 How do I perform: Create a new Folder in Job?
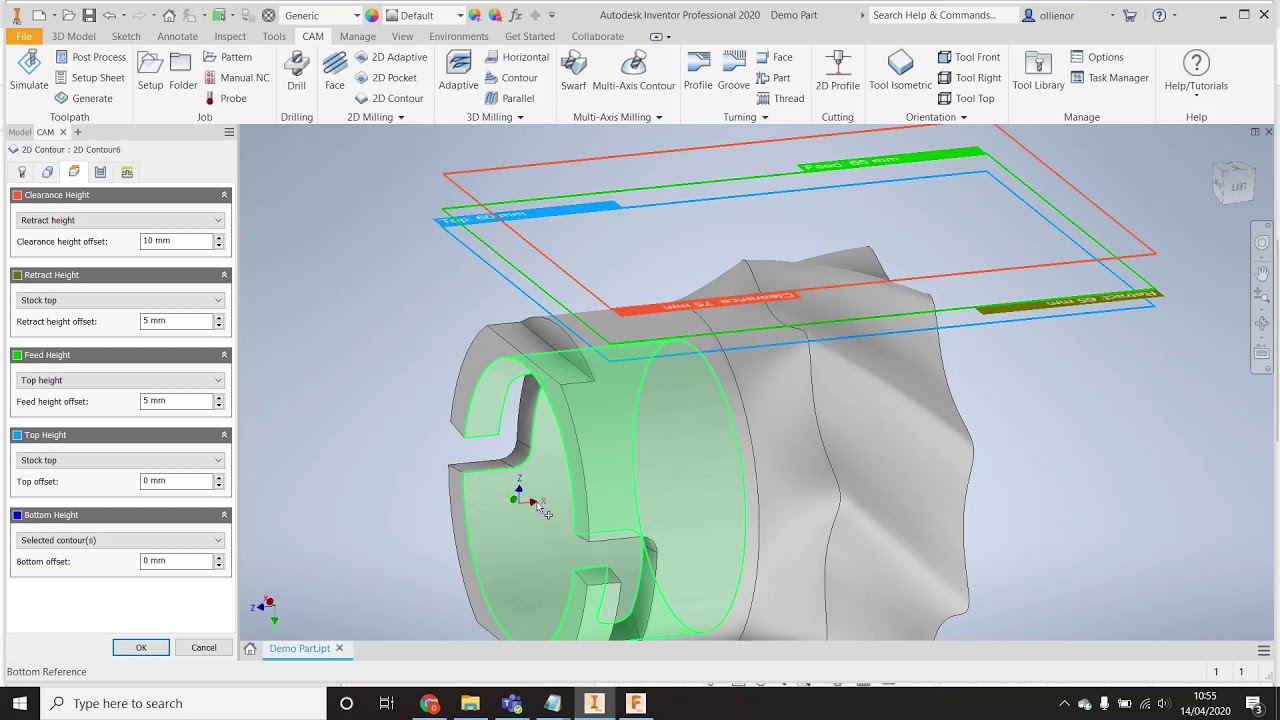coord(183,70)
